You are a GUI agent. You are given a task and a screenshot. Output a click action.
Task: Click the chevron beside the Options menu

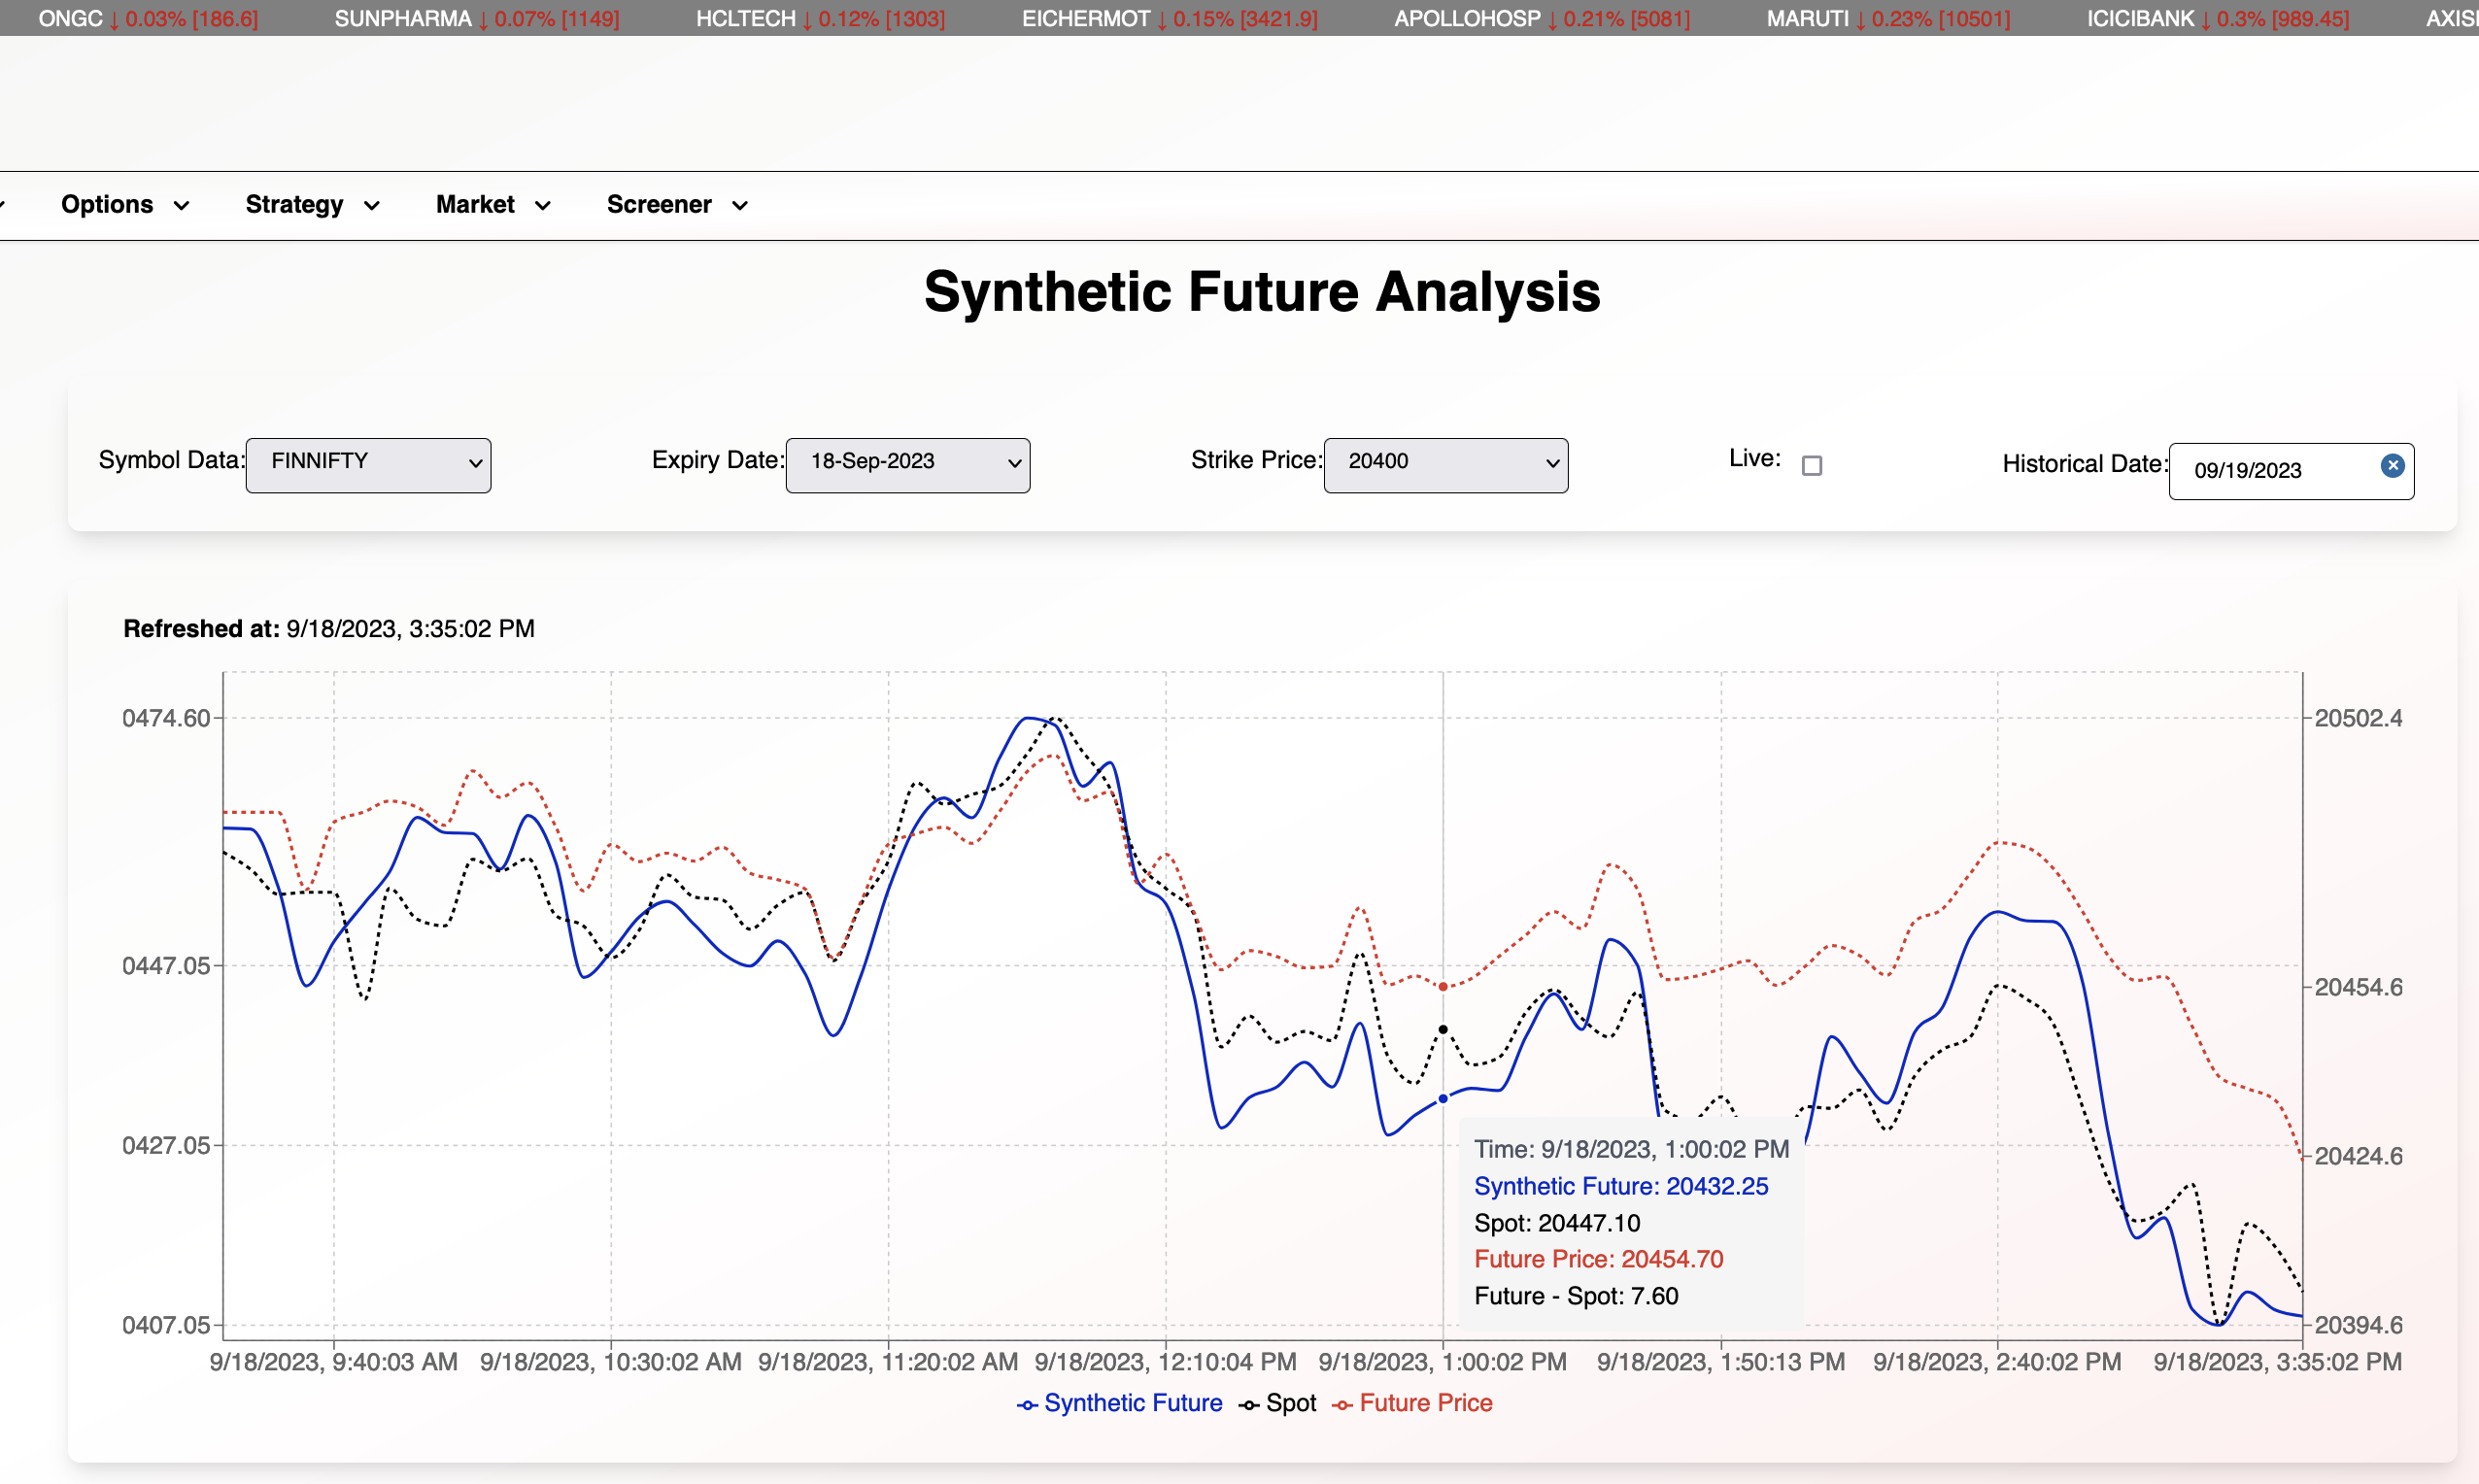click(182, 205)
